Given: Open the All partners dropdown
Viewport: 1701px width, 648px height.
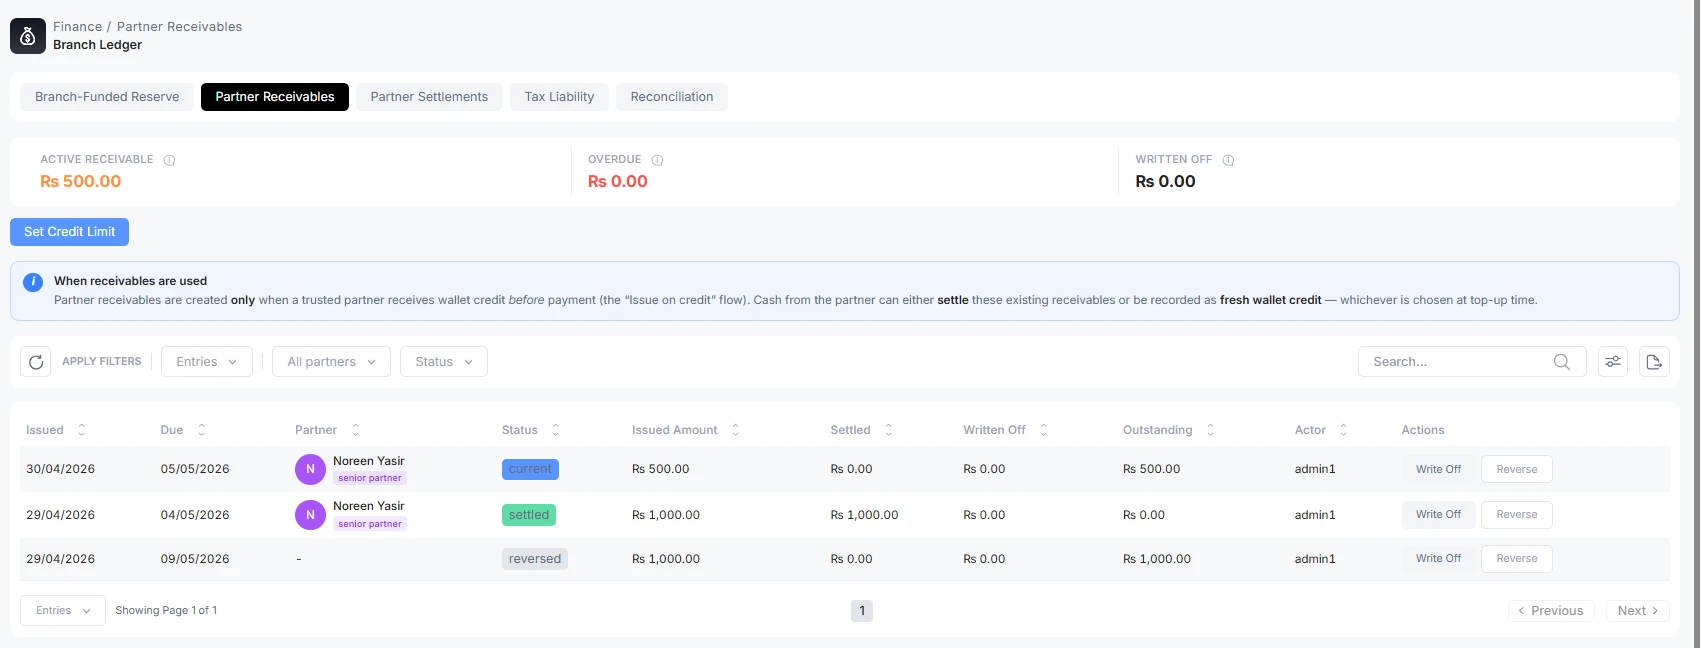Looking at the screenshot, I should click(x=331, y=362).
